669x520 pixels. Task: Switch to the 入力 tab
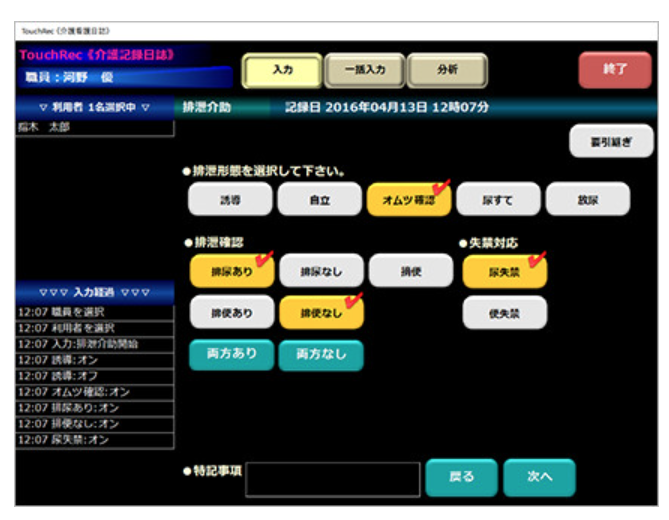(281, 70)
